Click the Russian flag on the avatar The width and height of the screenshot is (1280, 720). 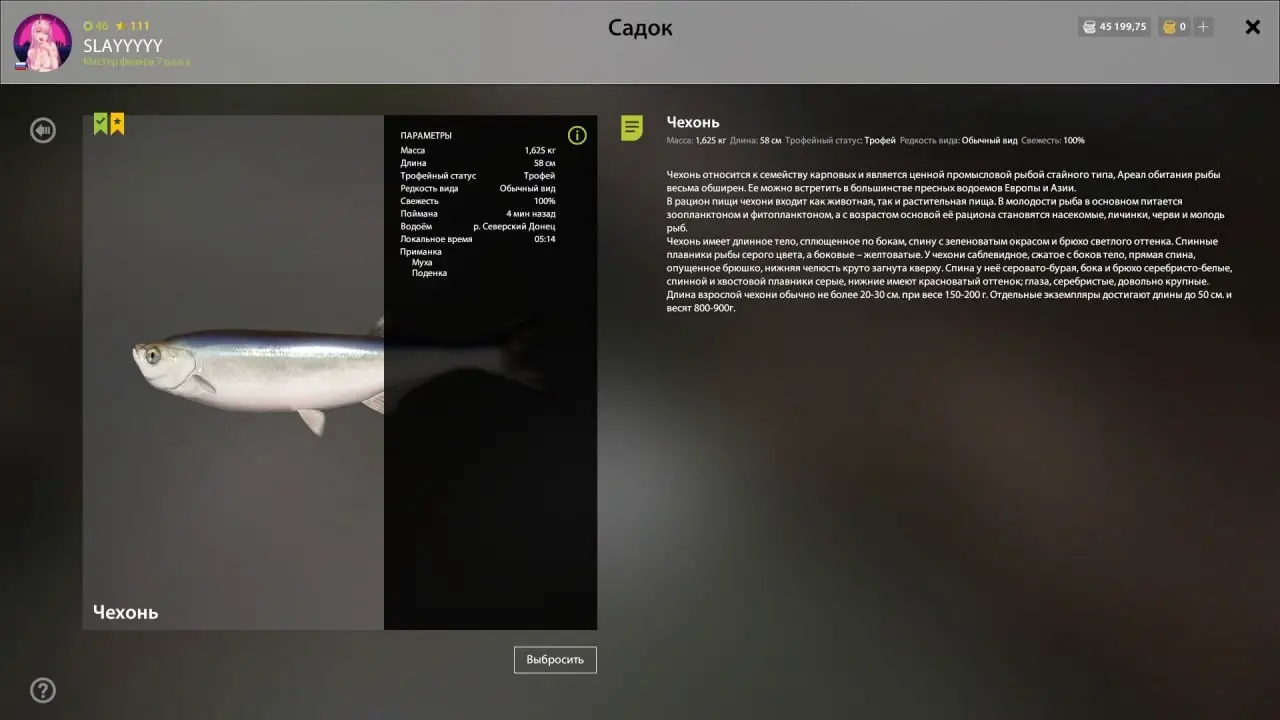pos(20,65)
